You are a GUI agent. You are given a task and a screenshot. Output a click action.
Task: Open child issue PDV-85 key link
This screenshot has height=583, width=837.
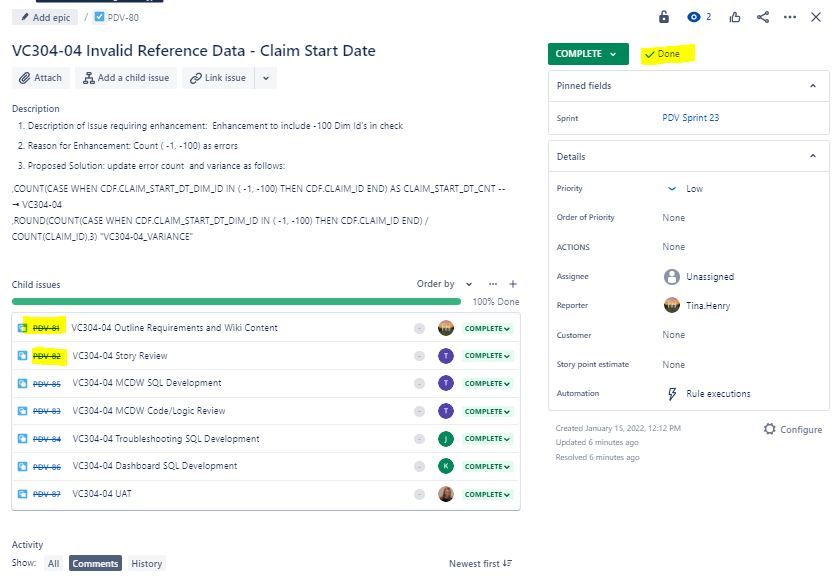[x=46, y=384]
